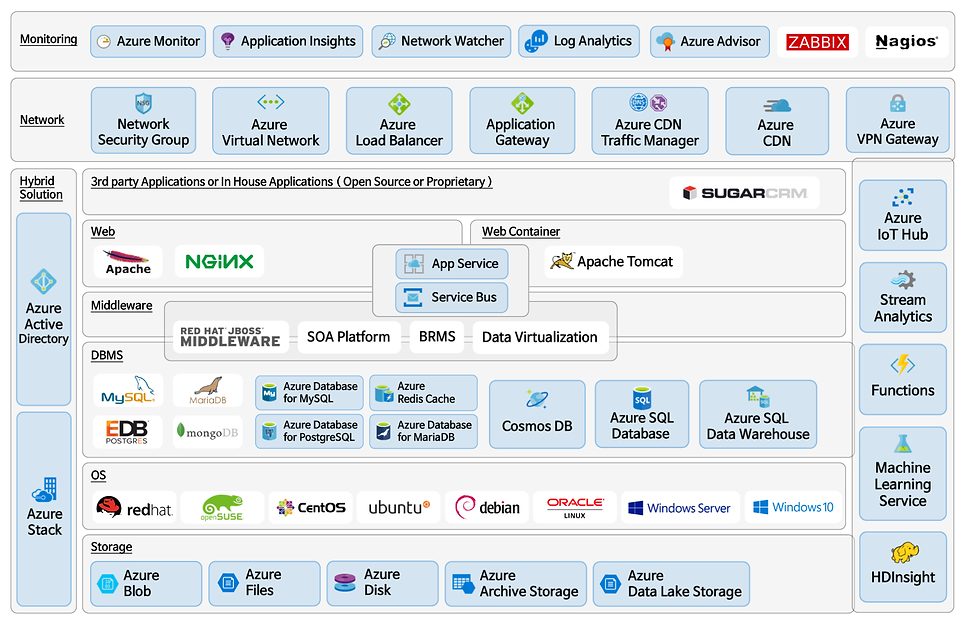965x623 pixels.
Task: Select the CentOS logo
Action: coord(311,508)
